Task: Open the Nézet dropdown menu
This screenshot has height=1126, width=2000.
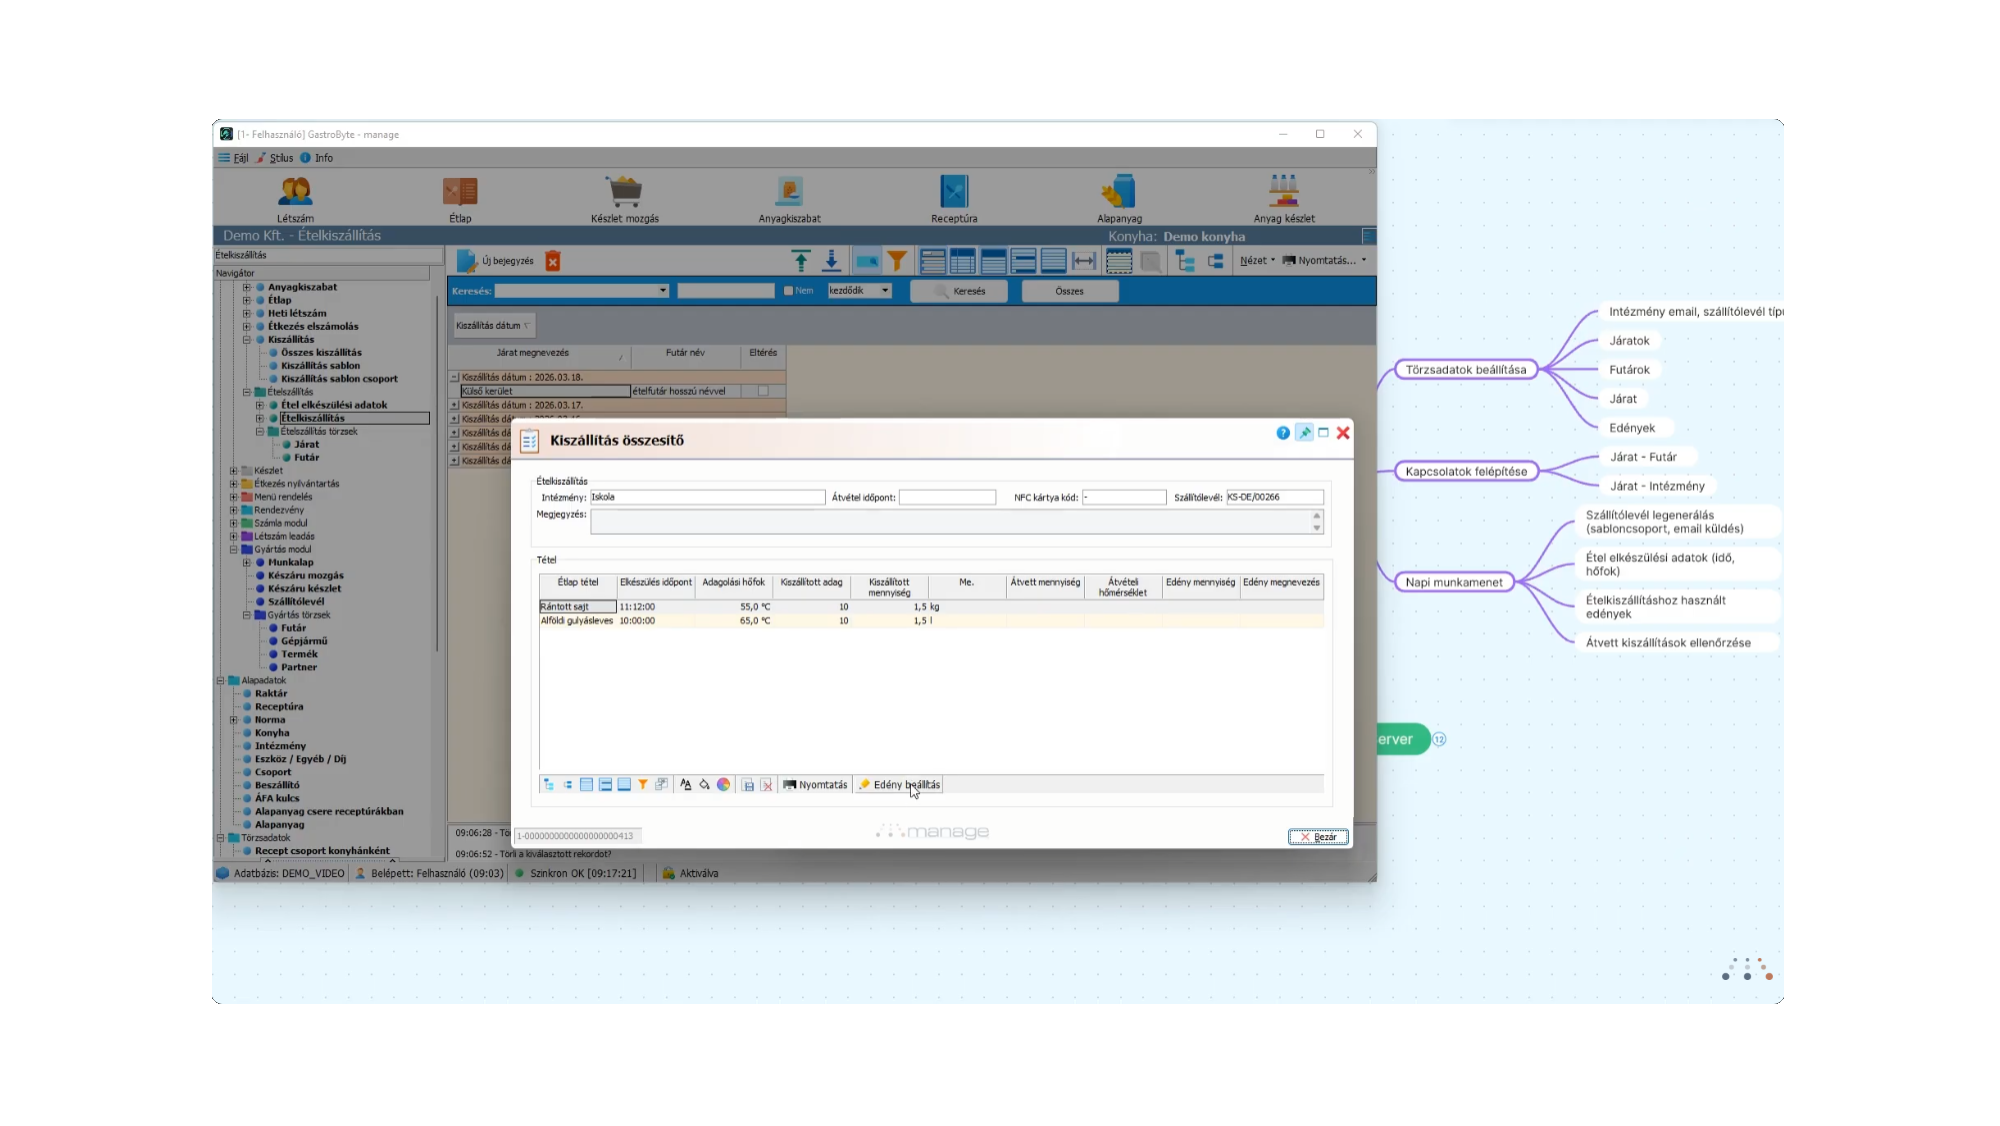Action: click(1257, 261)
